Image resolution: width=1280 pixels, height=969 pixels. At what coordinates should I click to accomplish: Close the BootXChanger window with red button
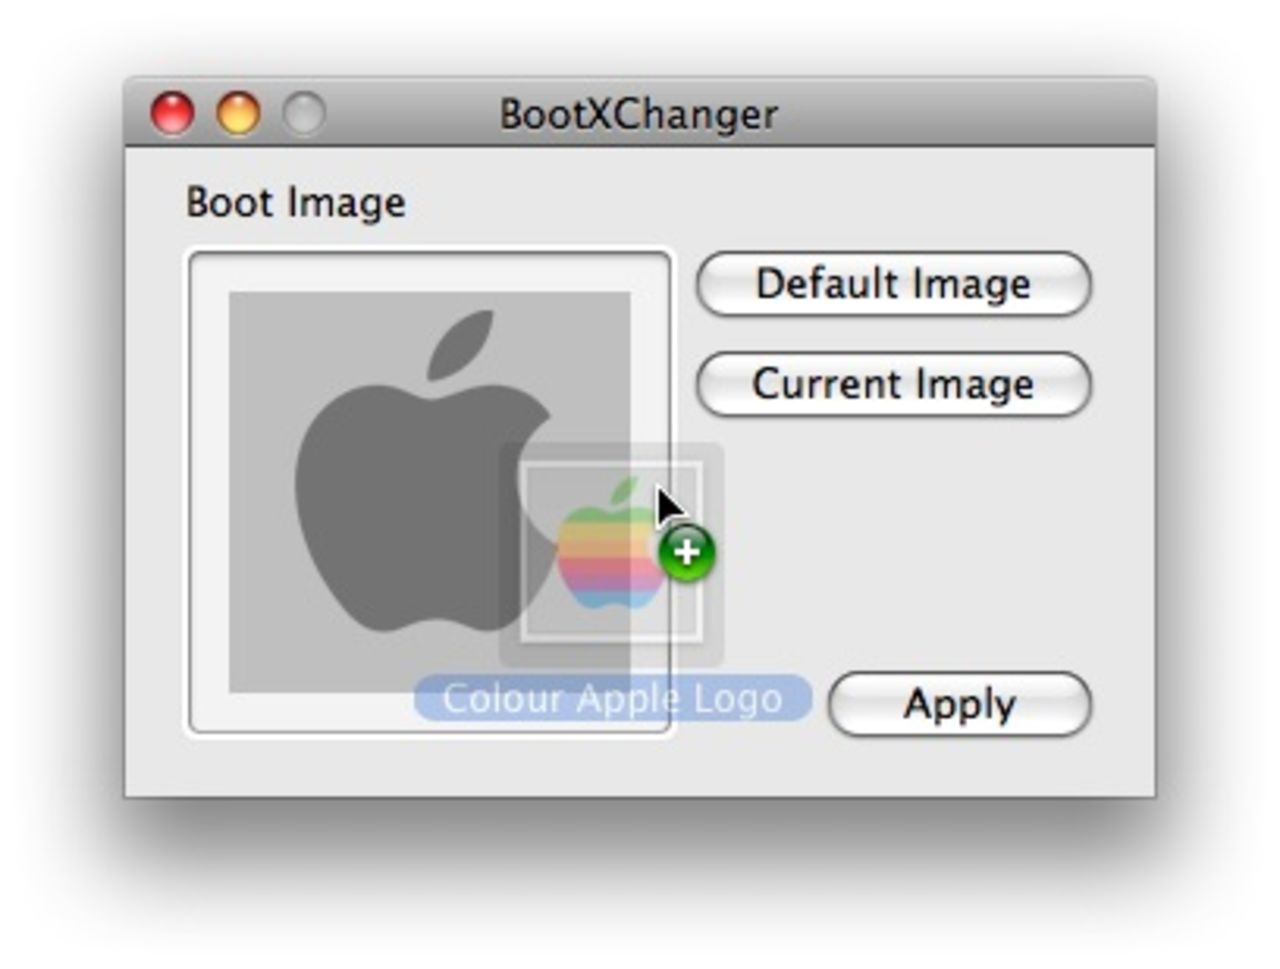coord(172,113)
